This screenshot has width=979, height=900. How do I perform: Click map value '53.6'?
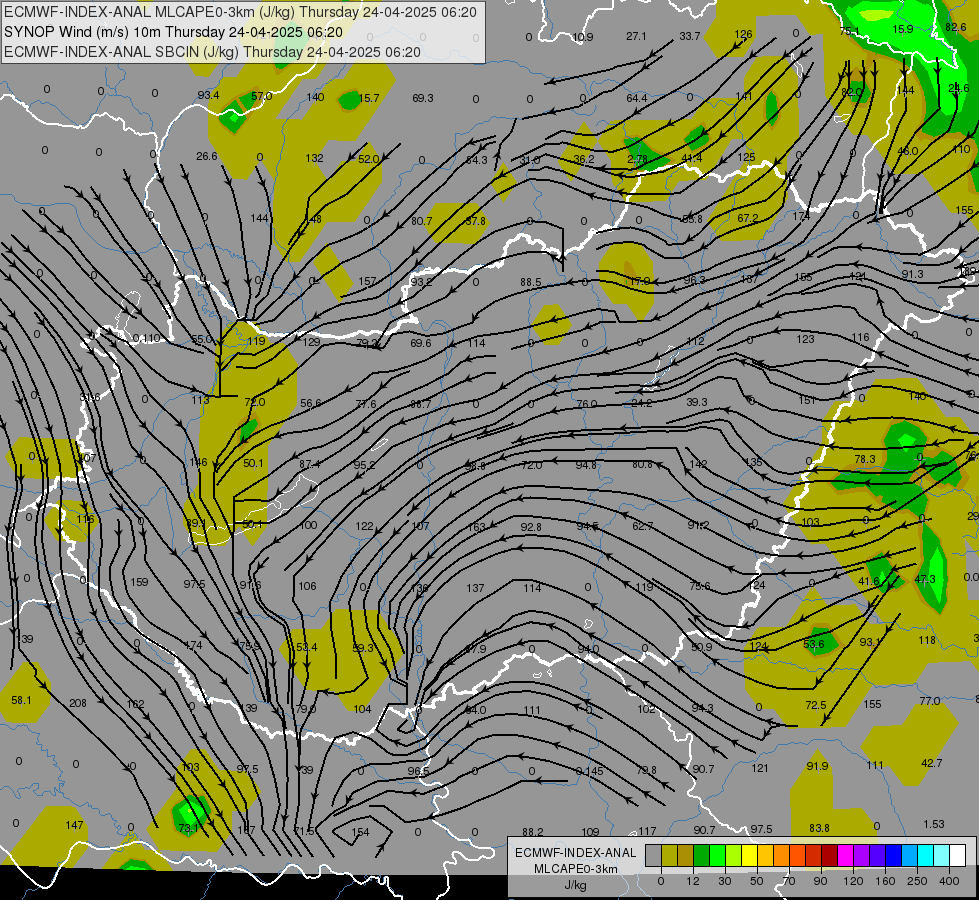coord(814,644)
